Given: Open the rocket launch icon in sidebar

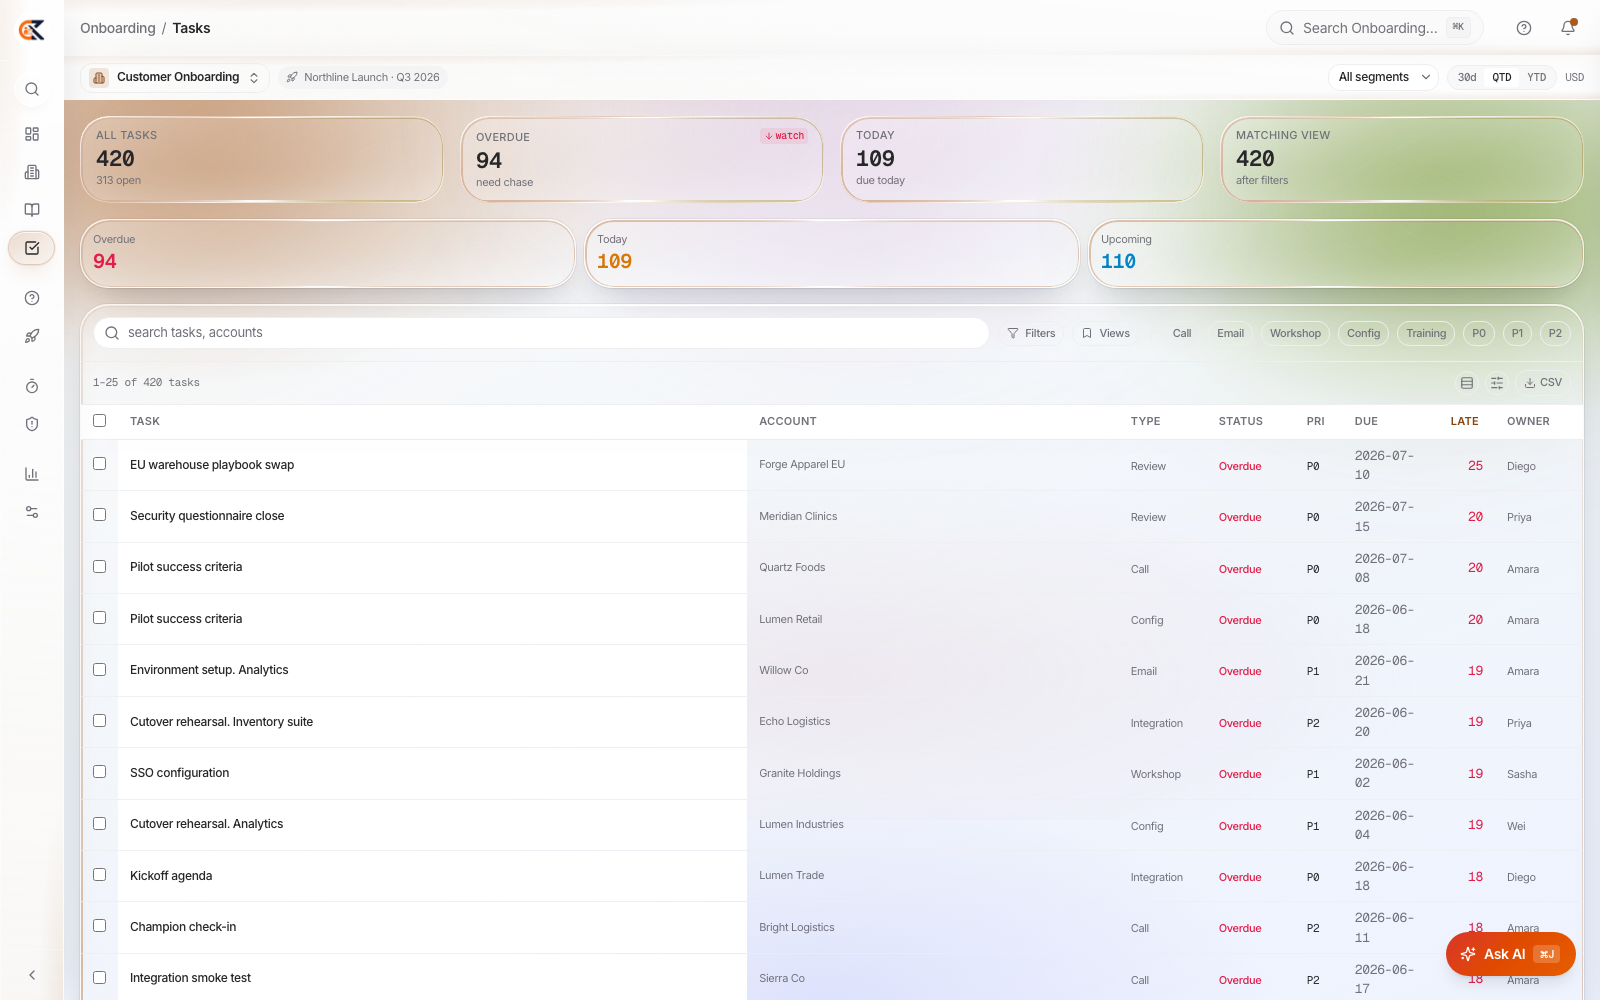Looking at the screenshot, I should tap(32, 336).
